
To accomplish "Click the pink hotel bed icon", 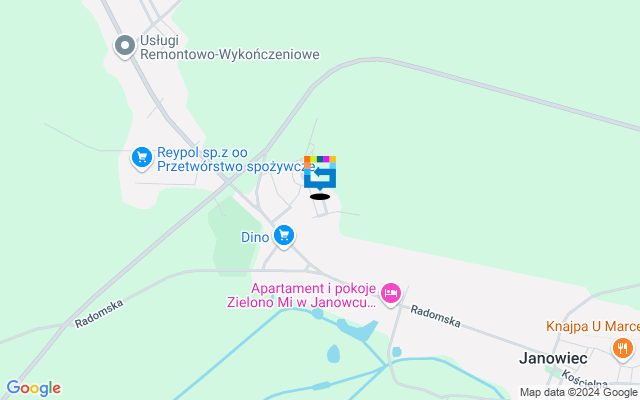I will pos(391,294).
